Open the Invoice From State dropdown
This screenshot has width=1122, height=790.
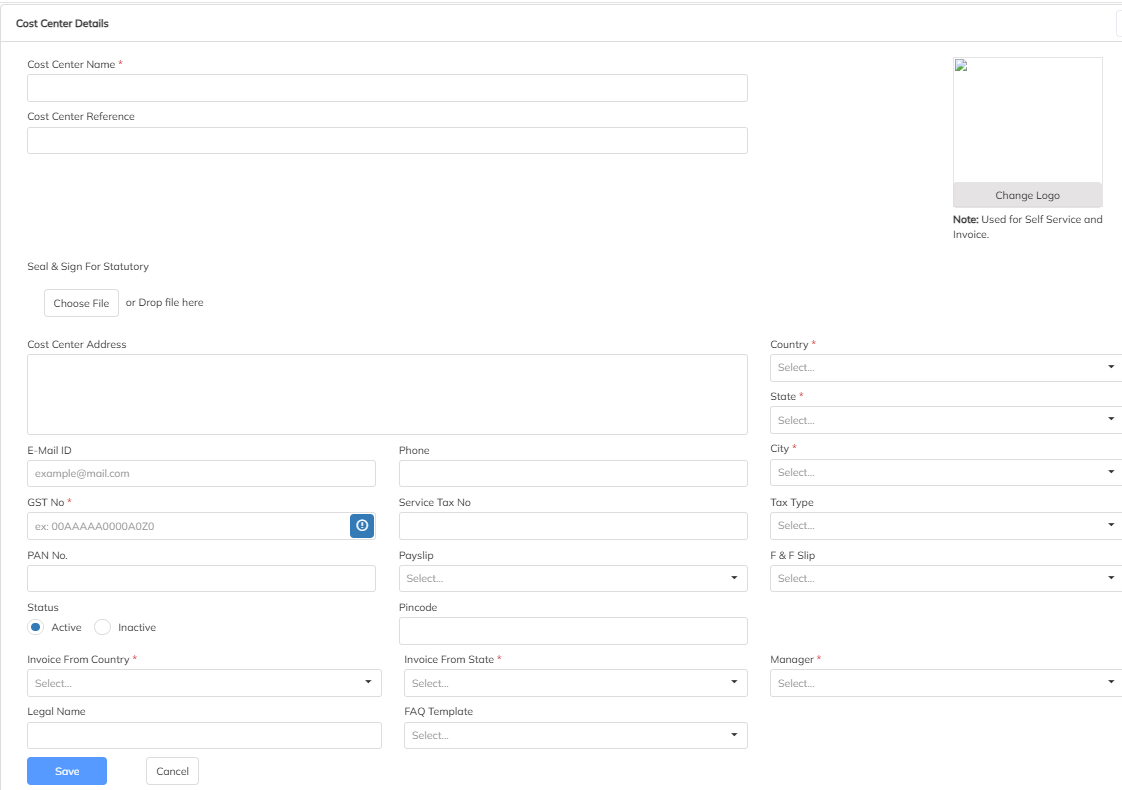point(576,683)
